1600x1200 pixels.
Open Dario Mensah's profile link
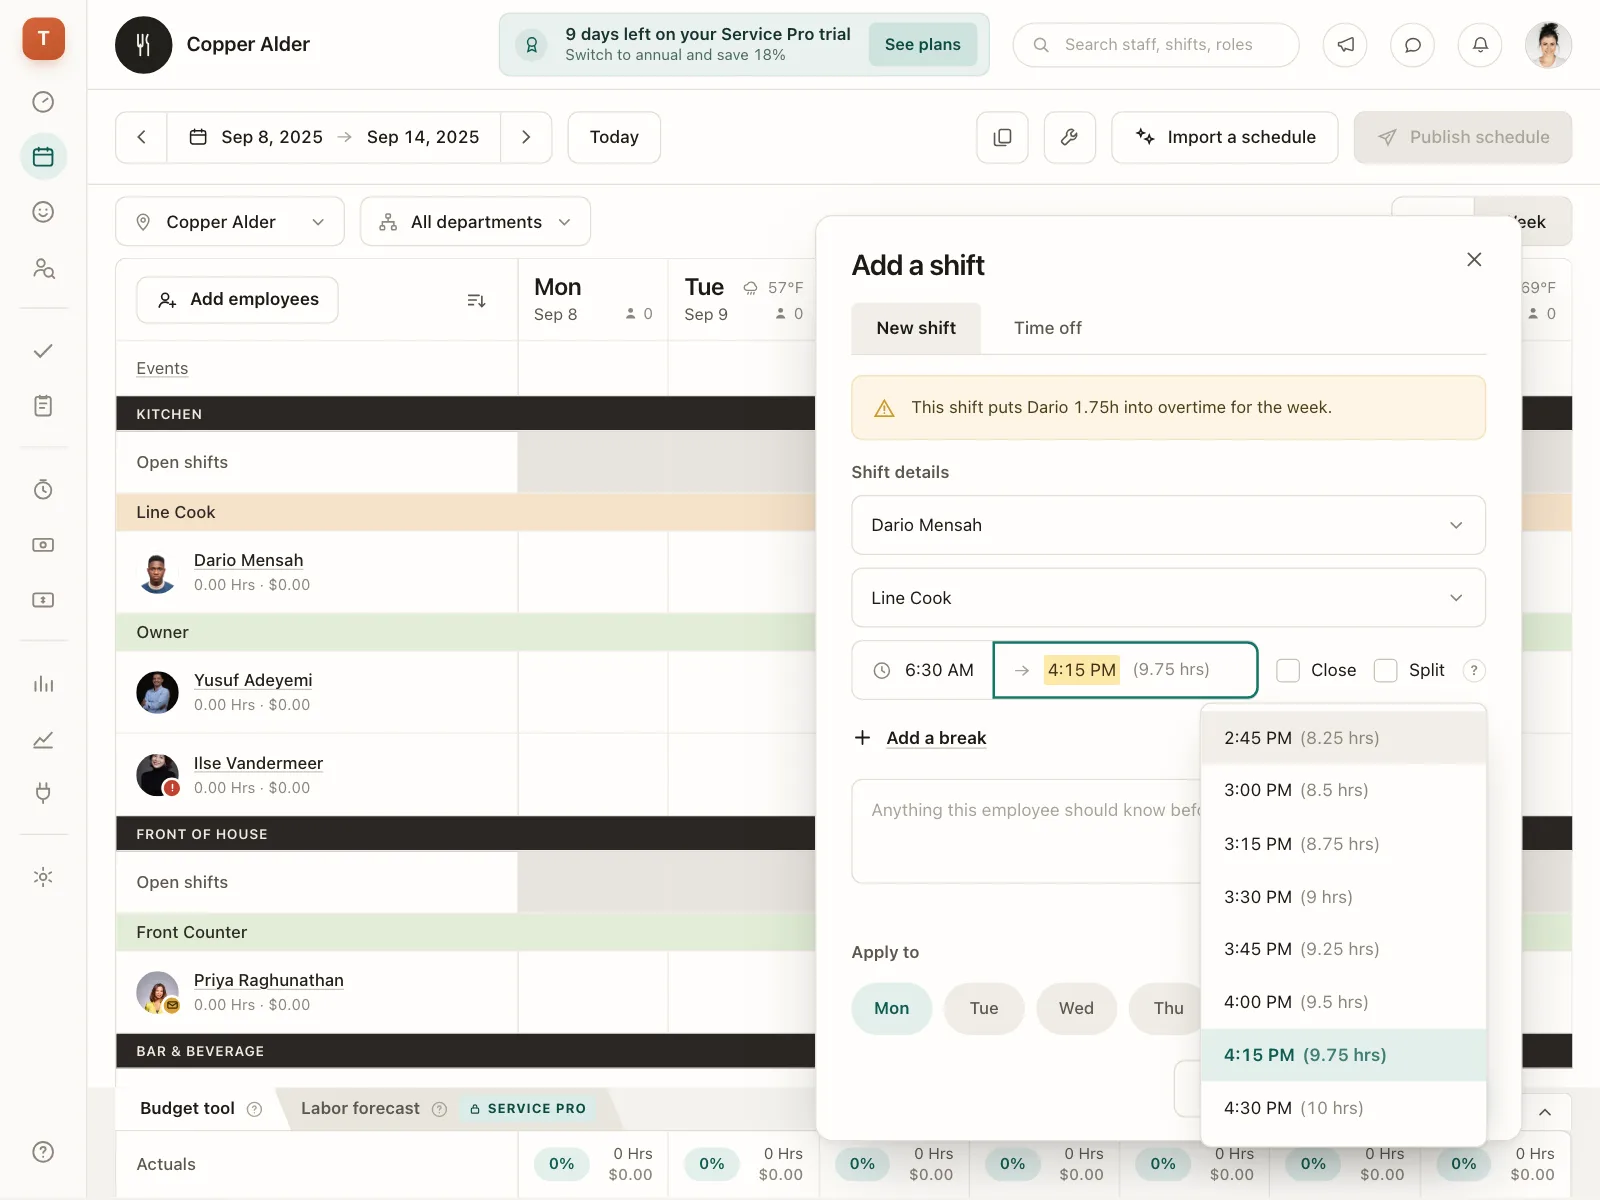click(x=248, y=561)
